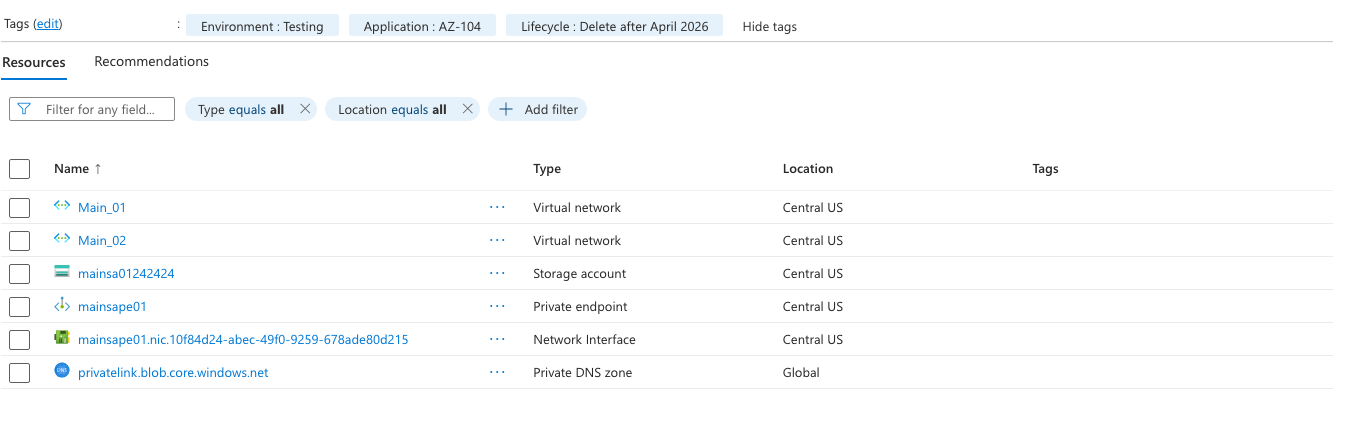The width and height of the screenshot is (1345, 422).
Task: Remove the Location equals all filter
Action: pyautogui.click(x=467, y=109)
